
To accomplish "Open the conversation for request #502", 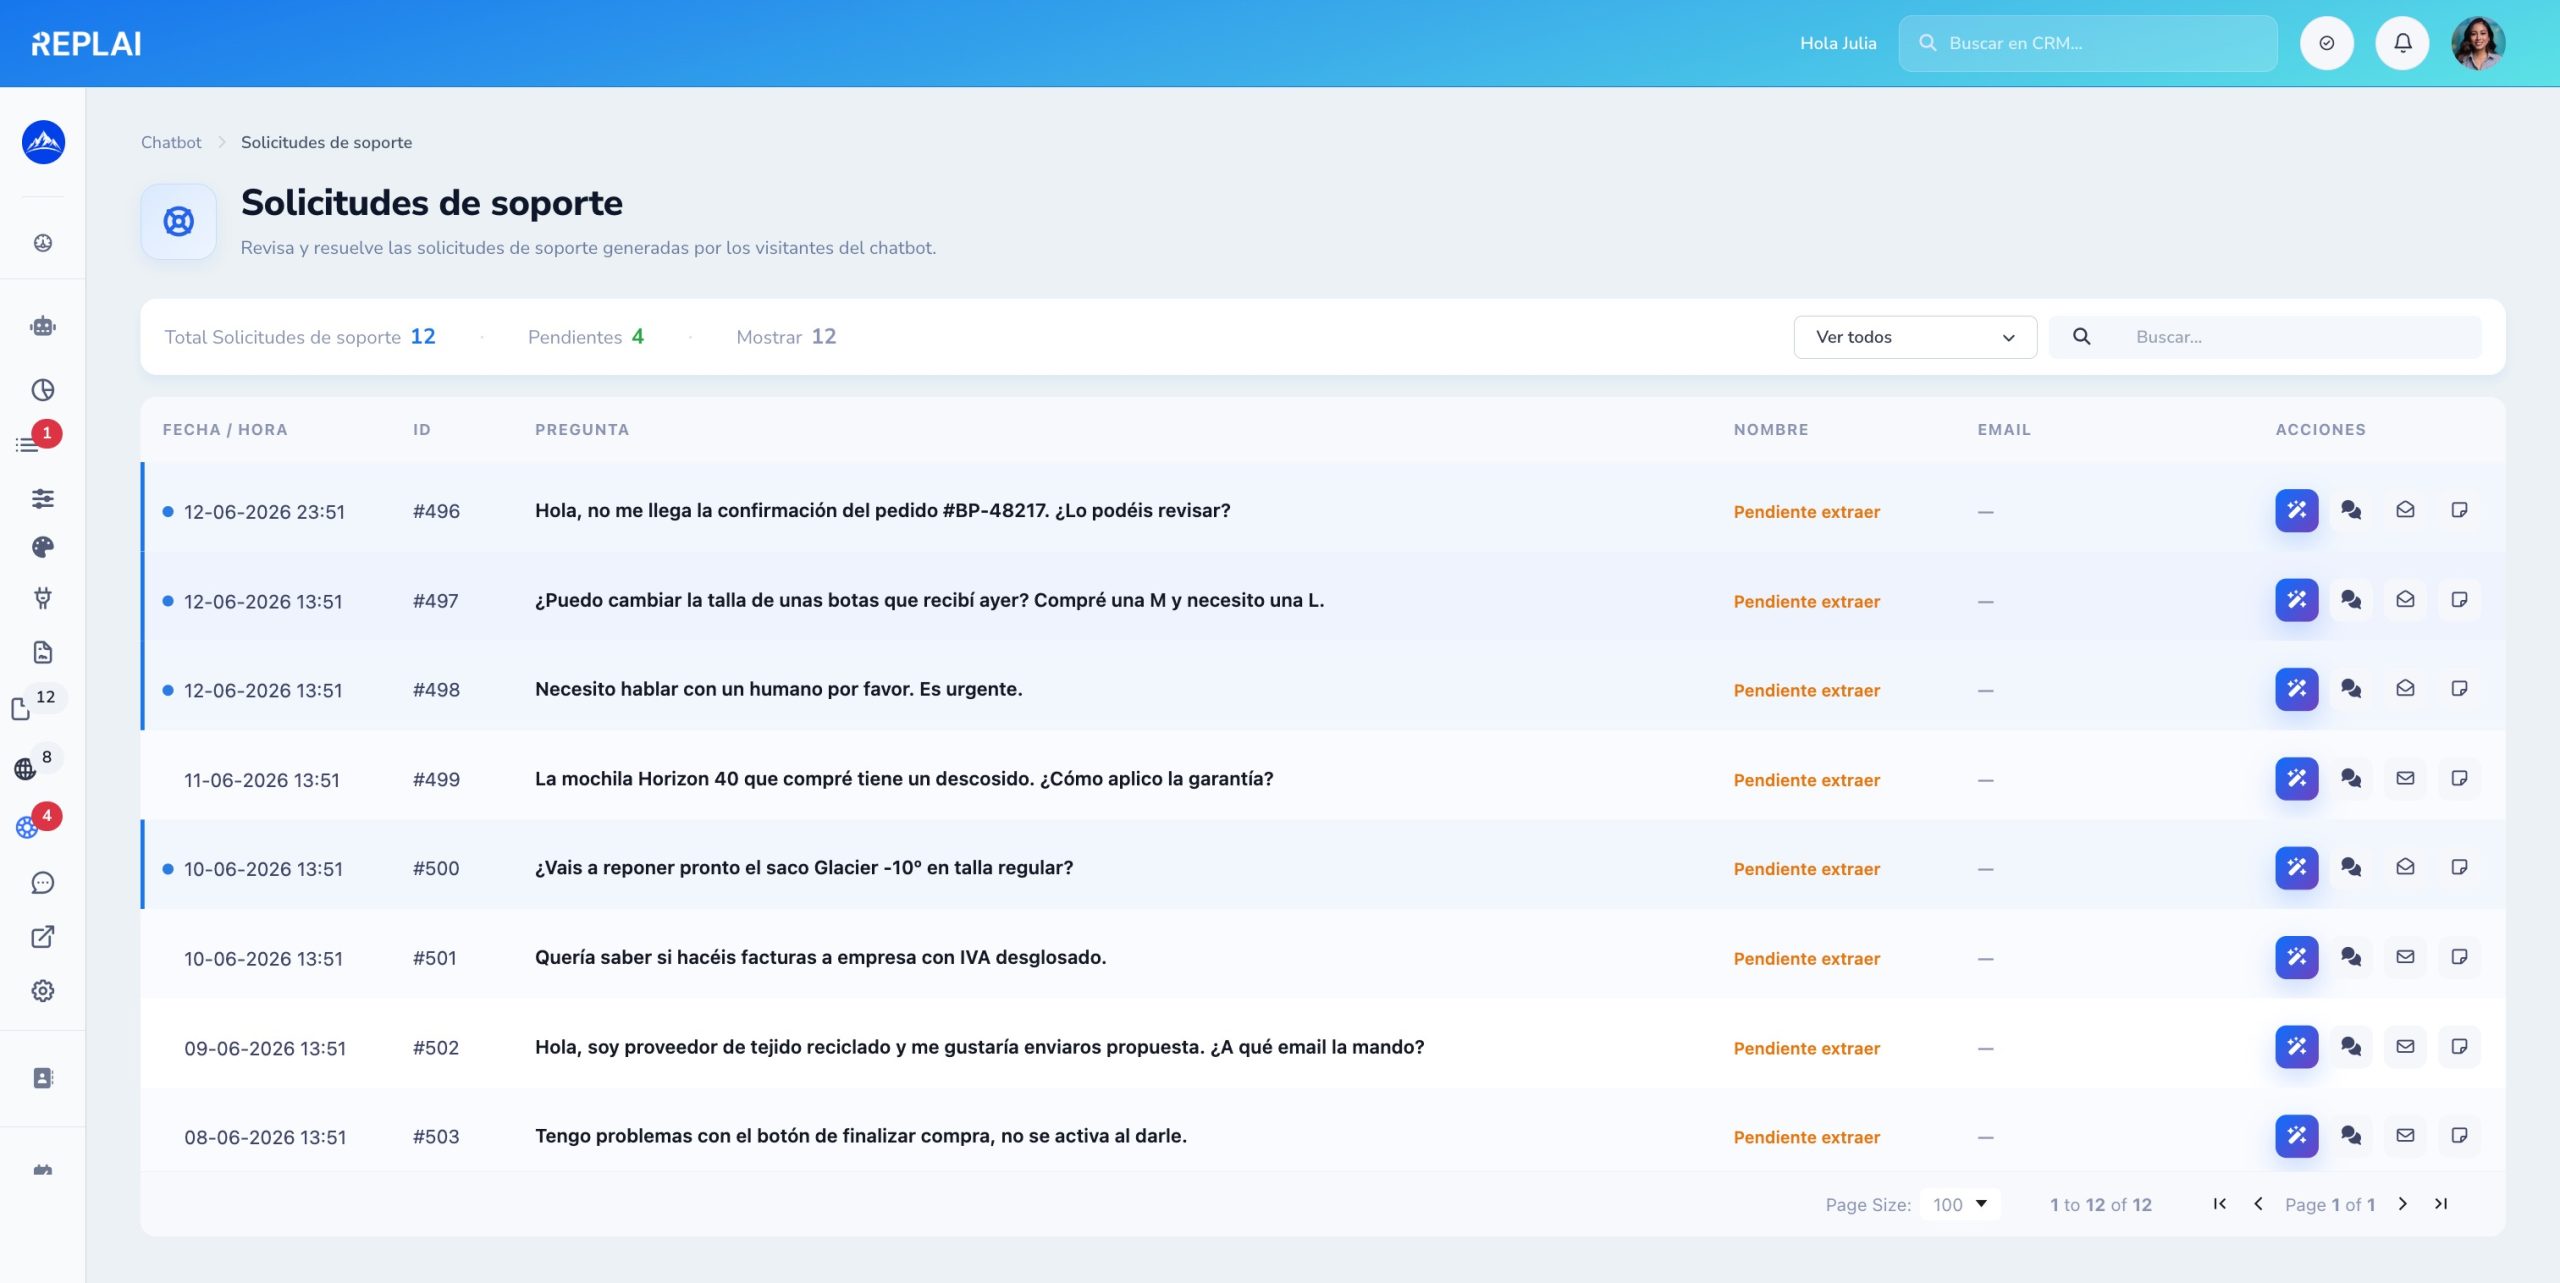I will click(x=2350, y=1046).
